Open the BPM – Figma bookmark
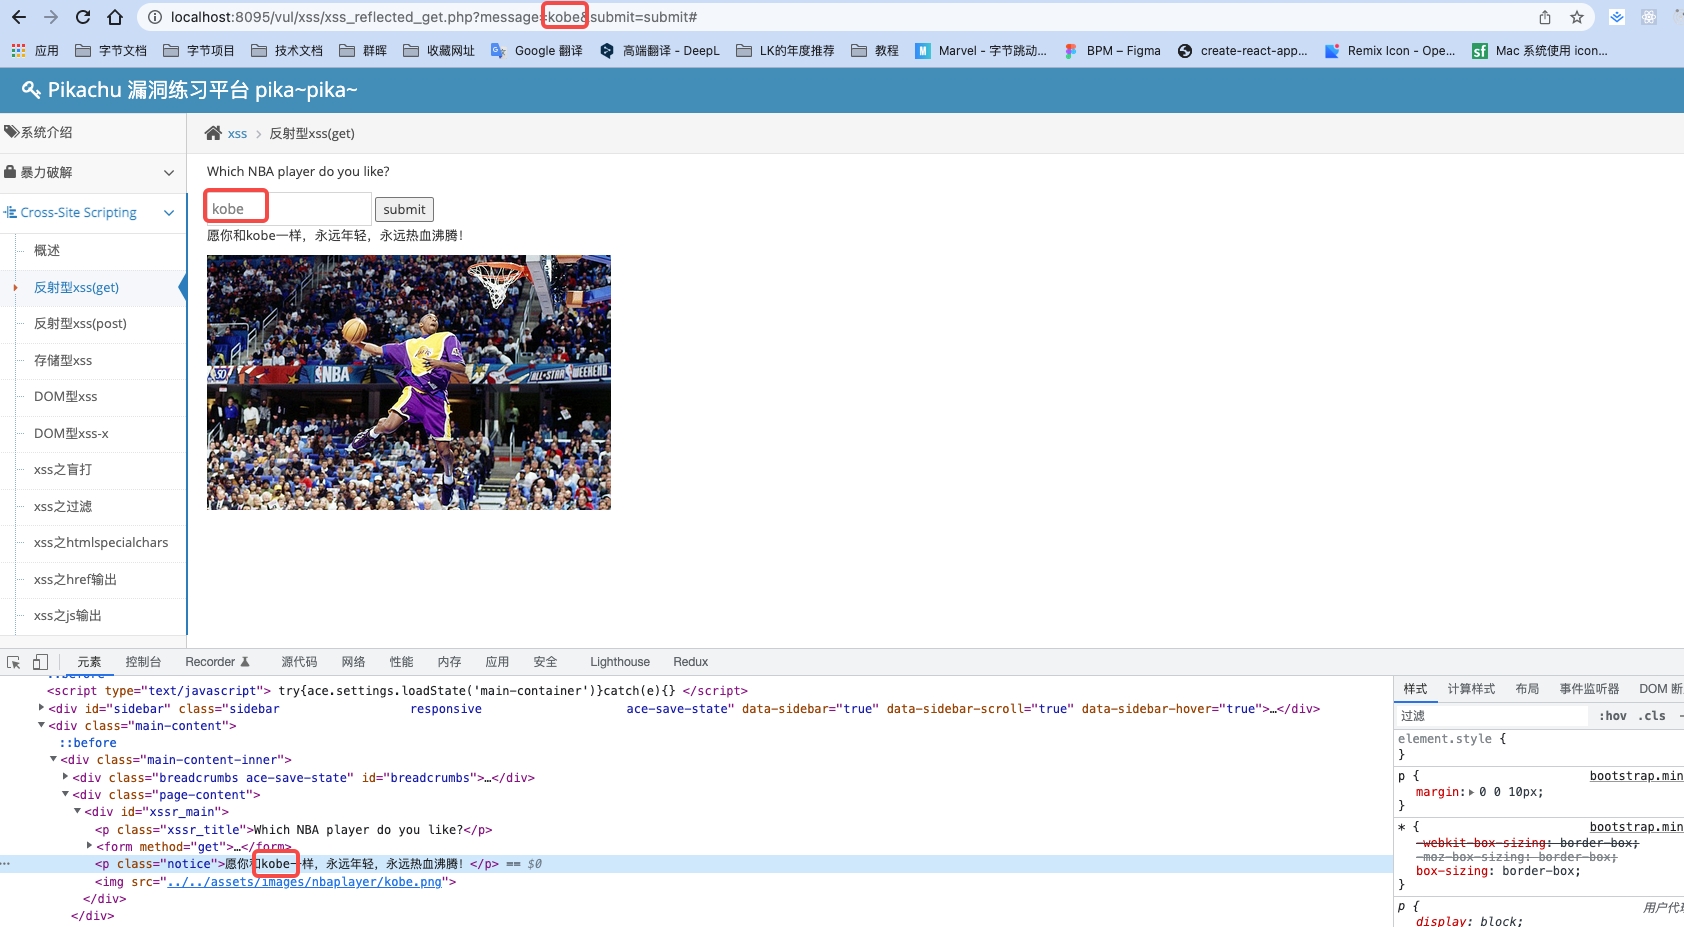Image resolution: width=1684 pixels, height=927 pixels. [1112, 50]
